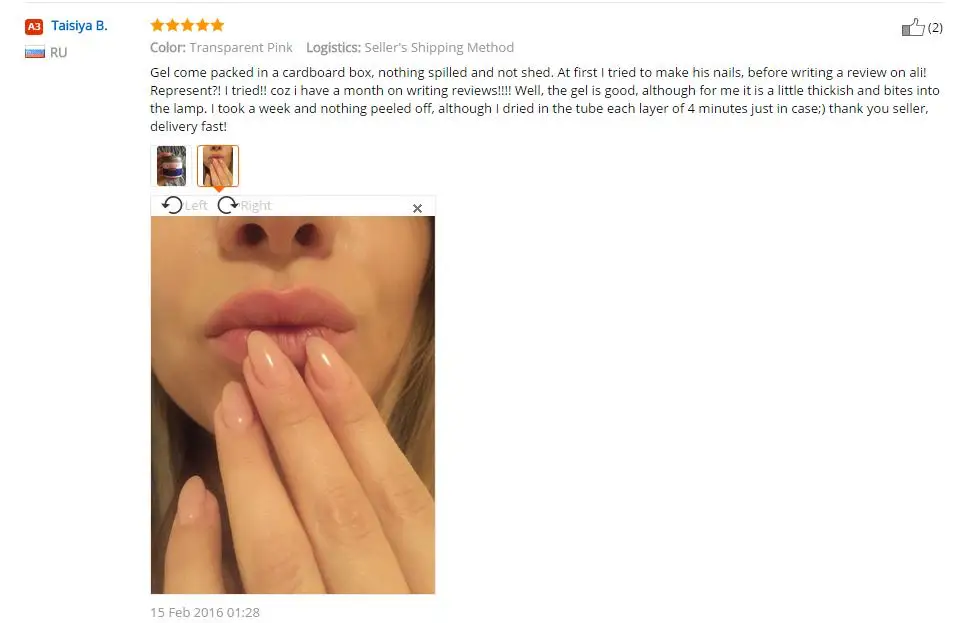Viewport: 971px width, 623px height.
Task: Open Taisiya B.'s profile link
Action: 79,25
